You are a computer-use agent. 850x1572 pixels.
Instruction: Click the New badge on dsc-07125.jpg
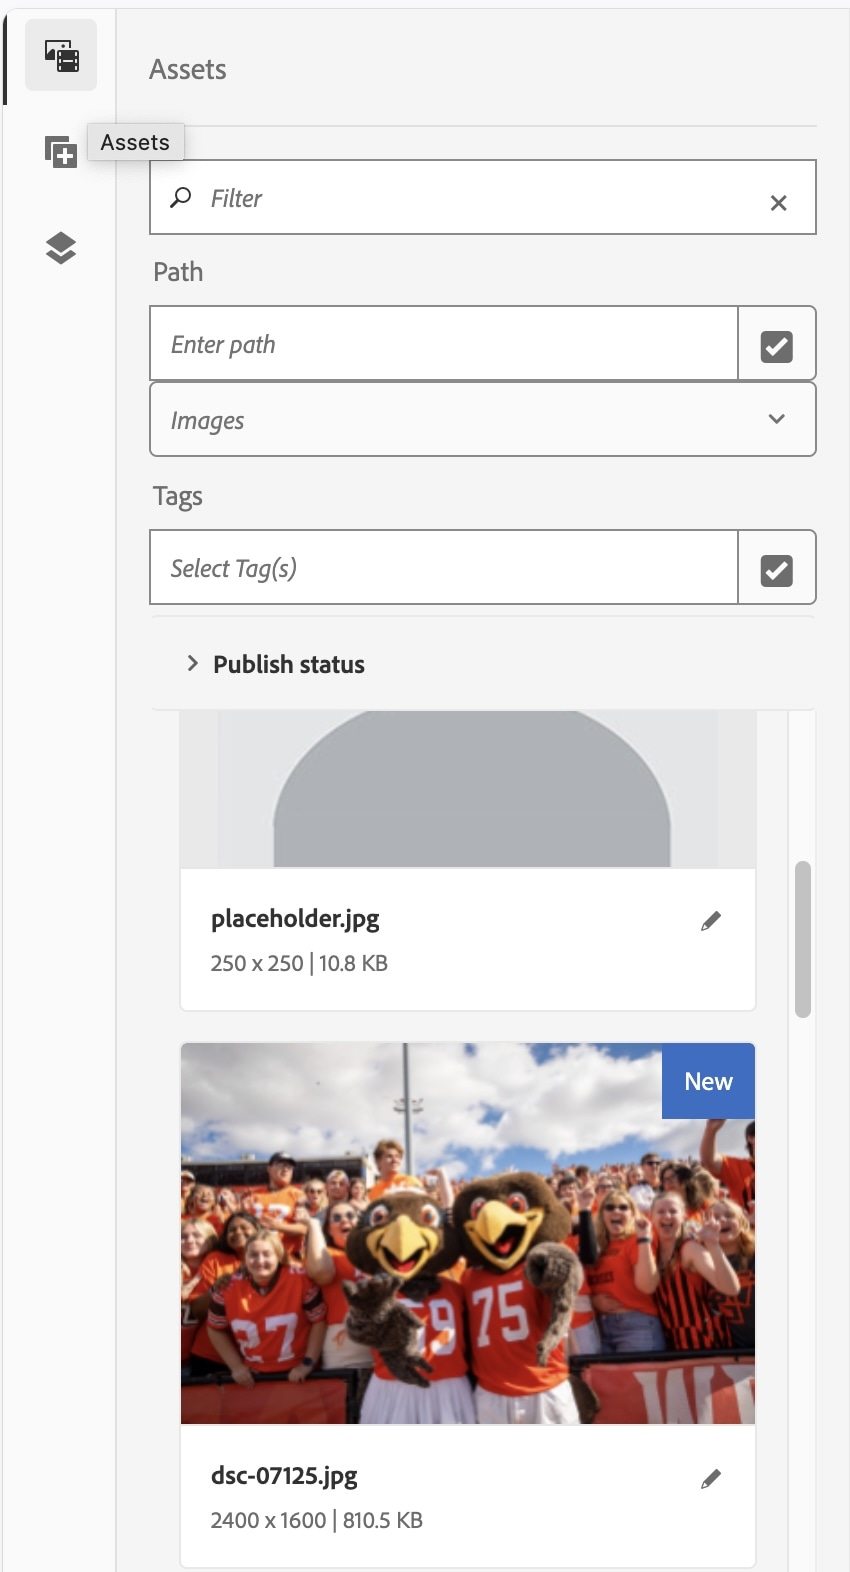[708, 1081]
